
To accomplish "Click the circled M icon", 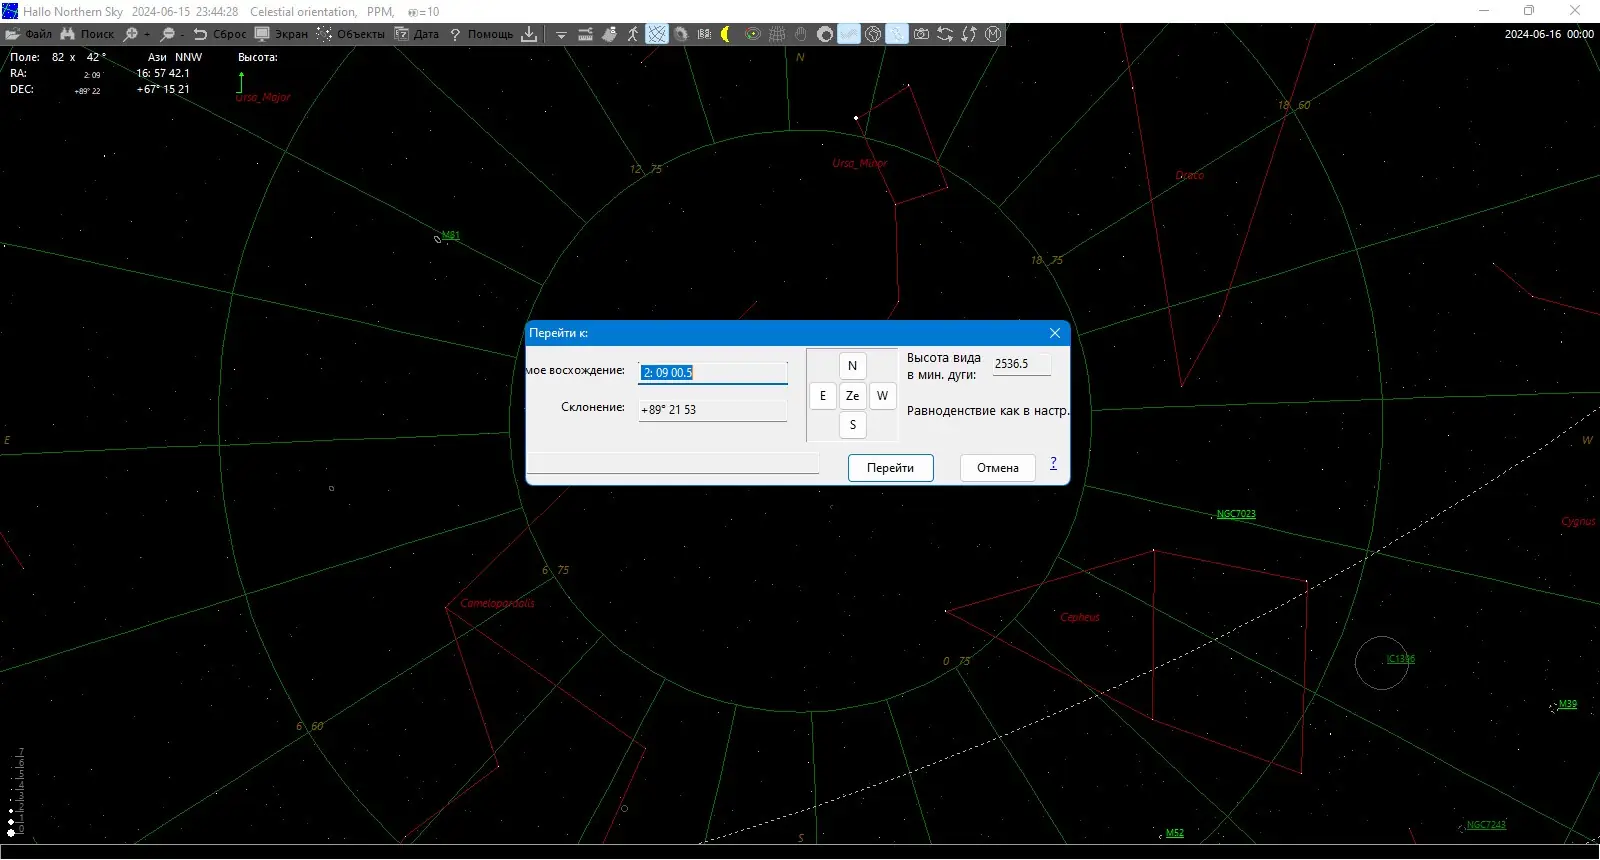I will [993, 34].
